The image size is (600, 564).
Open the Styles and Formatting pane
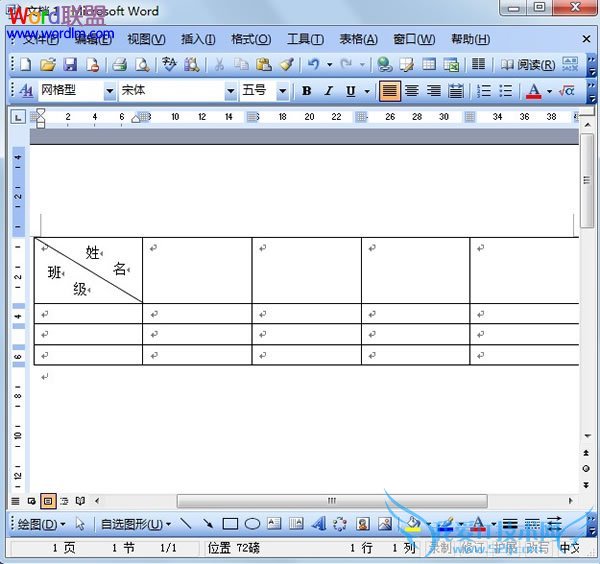pos(26,91)
